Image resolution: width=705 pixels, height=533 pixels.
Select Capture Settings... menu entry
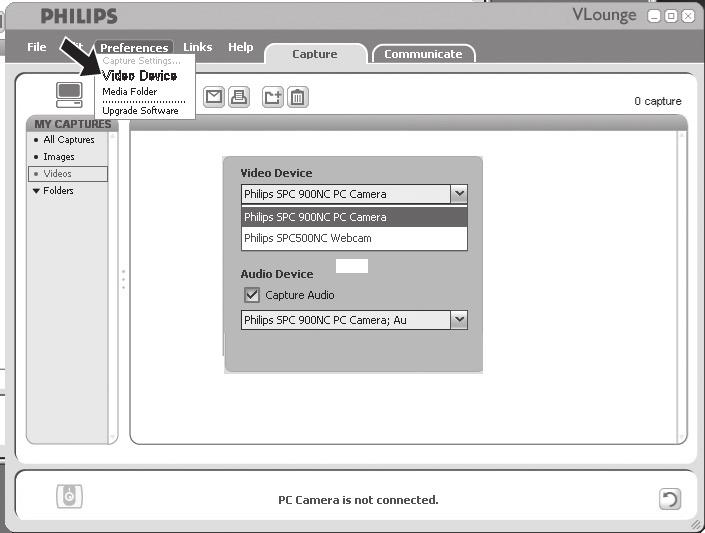142,61
